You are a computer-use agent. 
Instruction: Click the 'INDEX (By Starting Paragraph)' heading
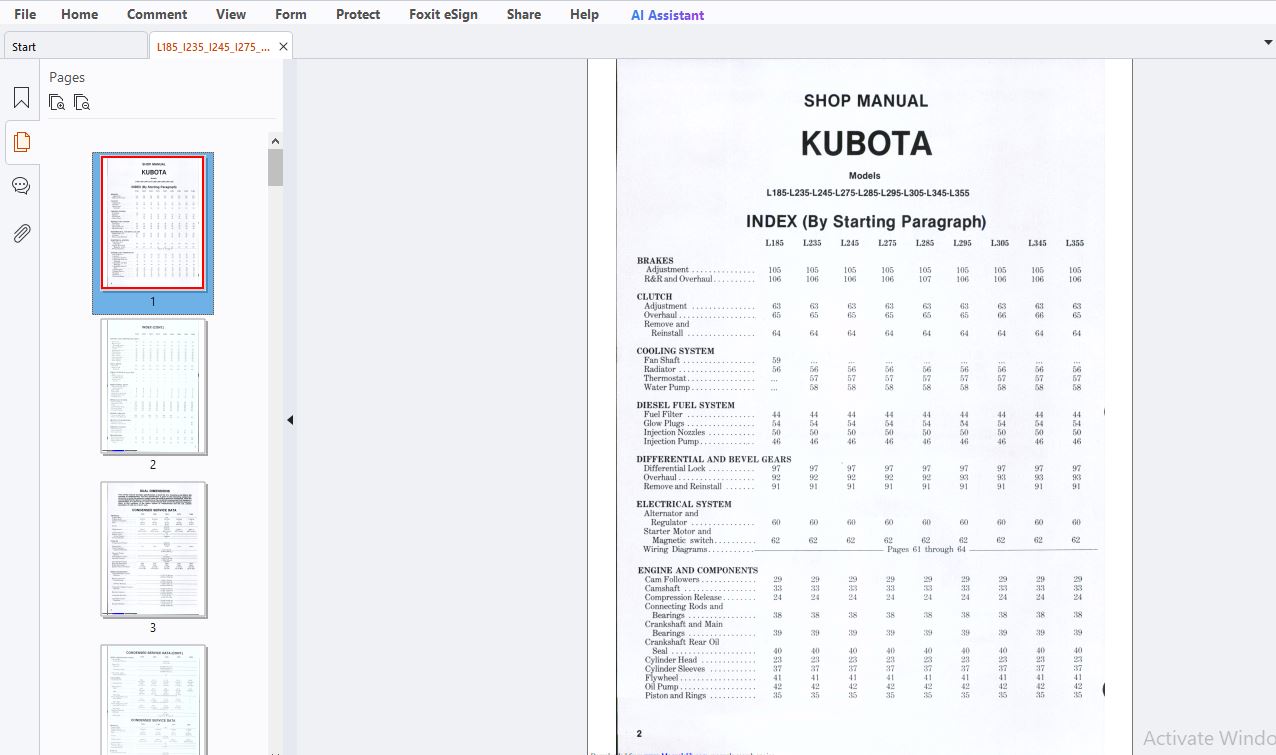pos(866,222)
